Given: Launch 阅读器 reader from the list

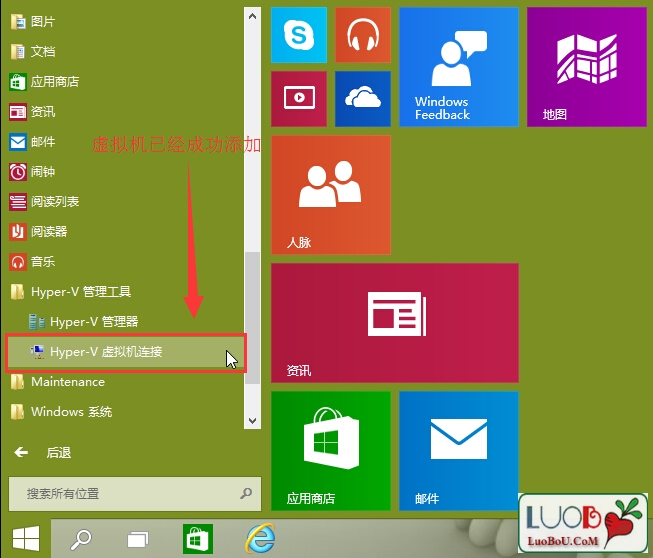Looking at the screenshot, I should [125, 232].
